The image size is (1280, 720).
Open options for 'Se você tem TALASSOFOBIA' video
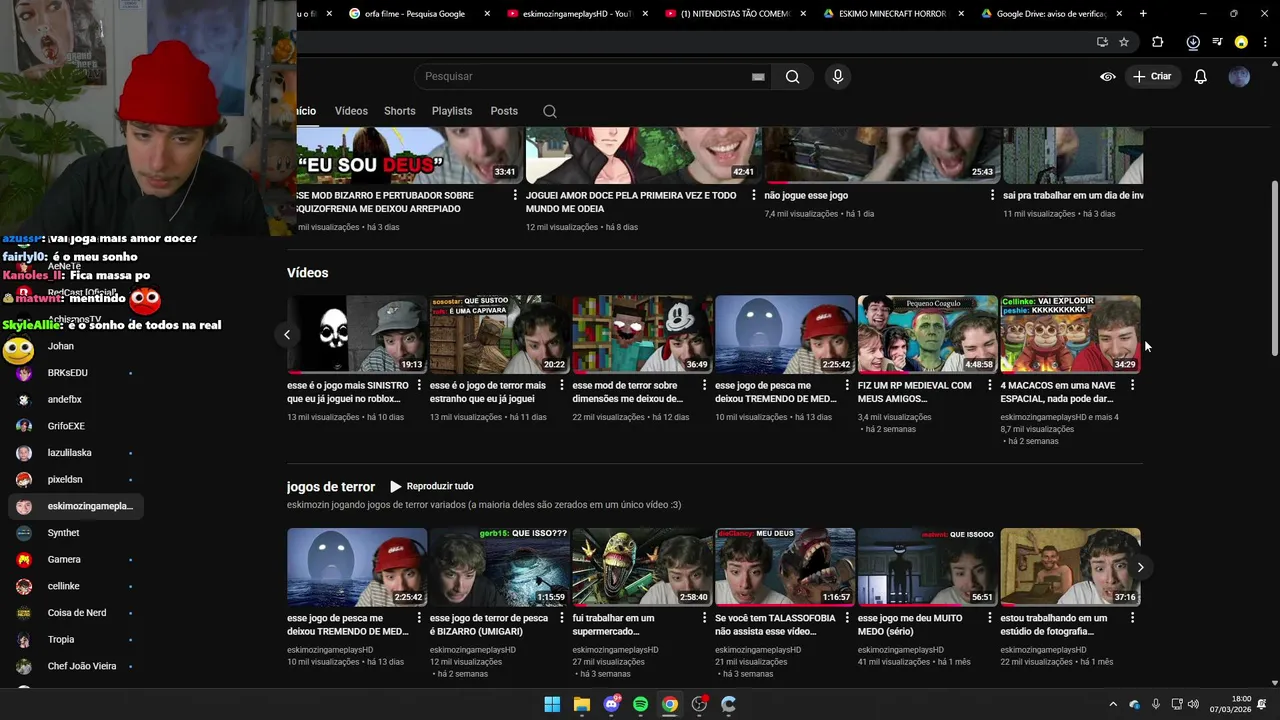847,618
